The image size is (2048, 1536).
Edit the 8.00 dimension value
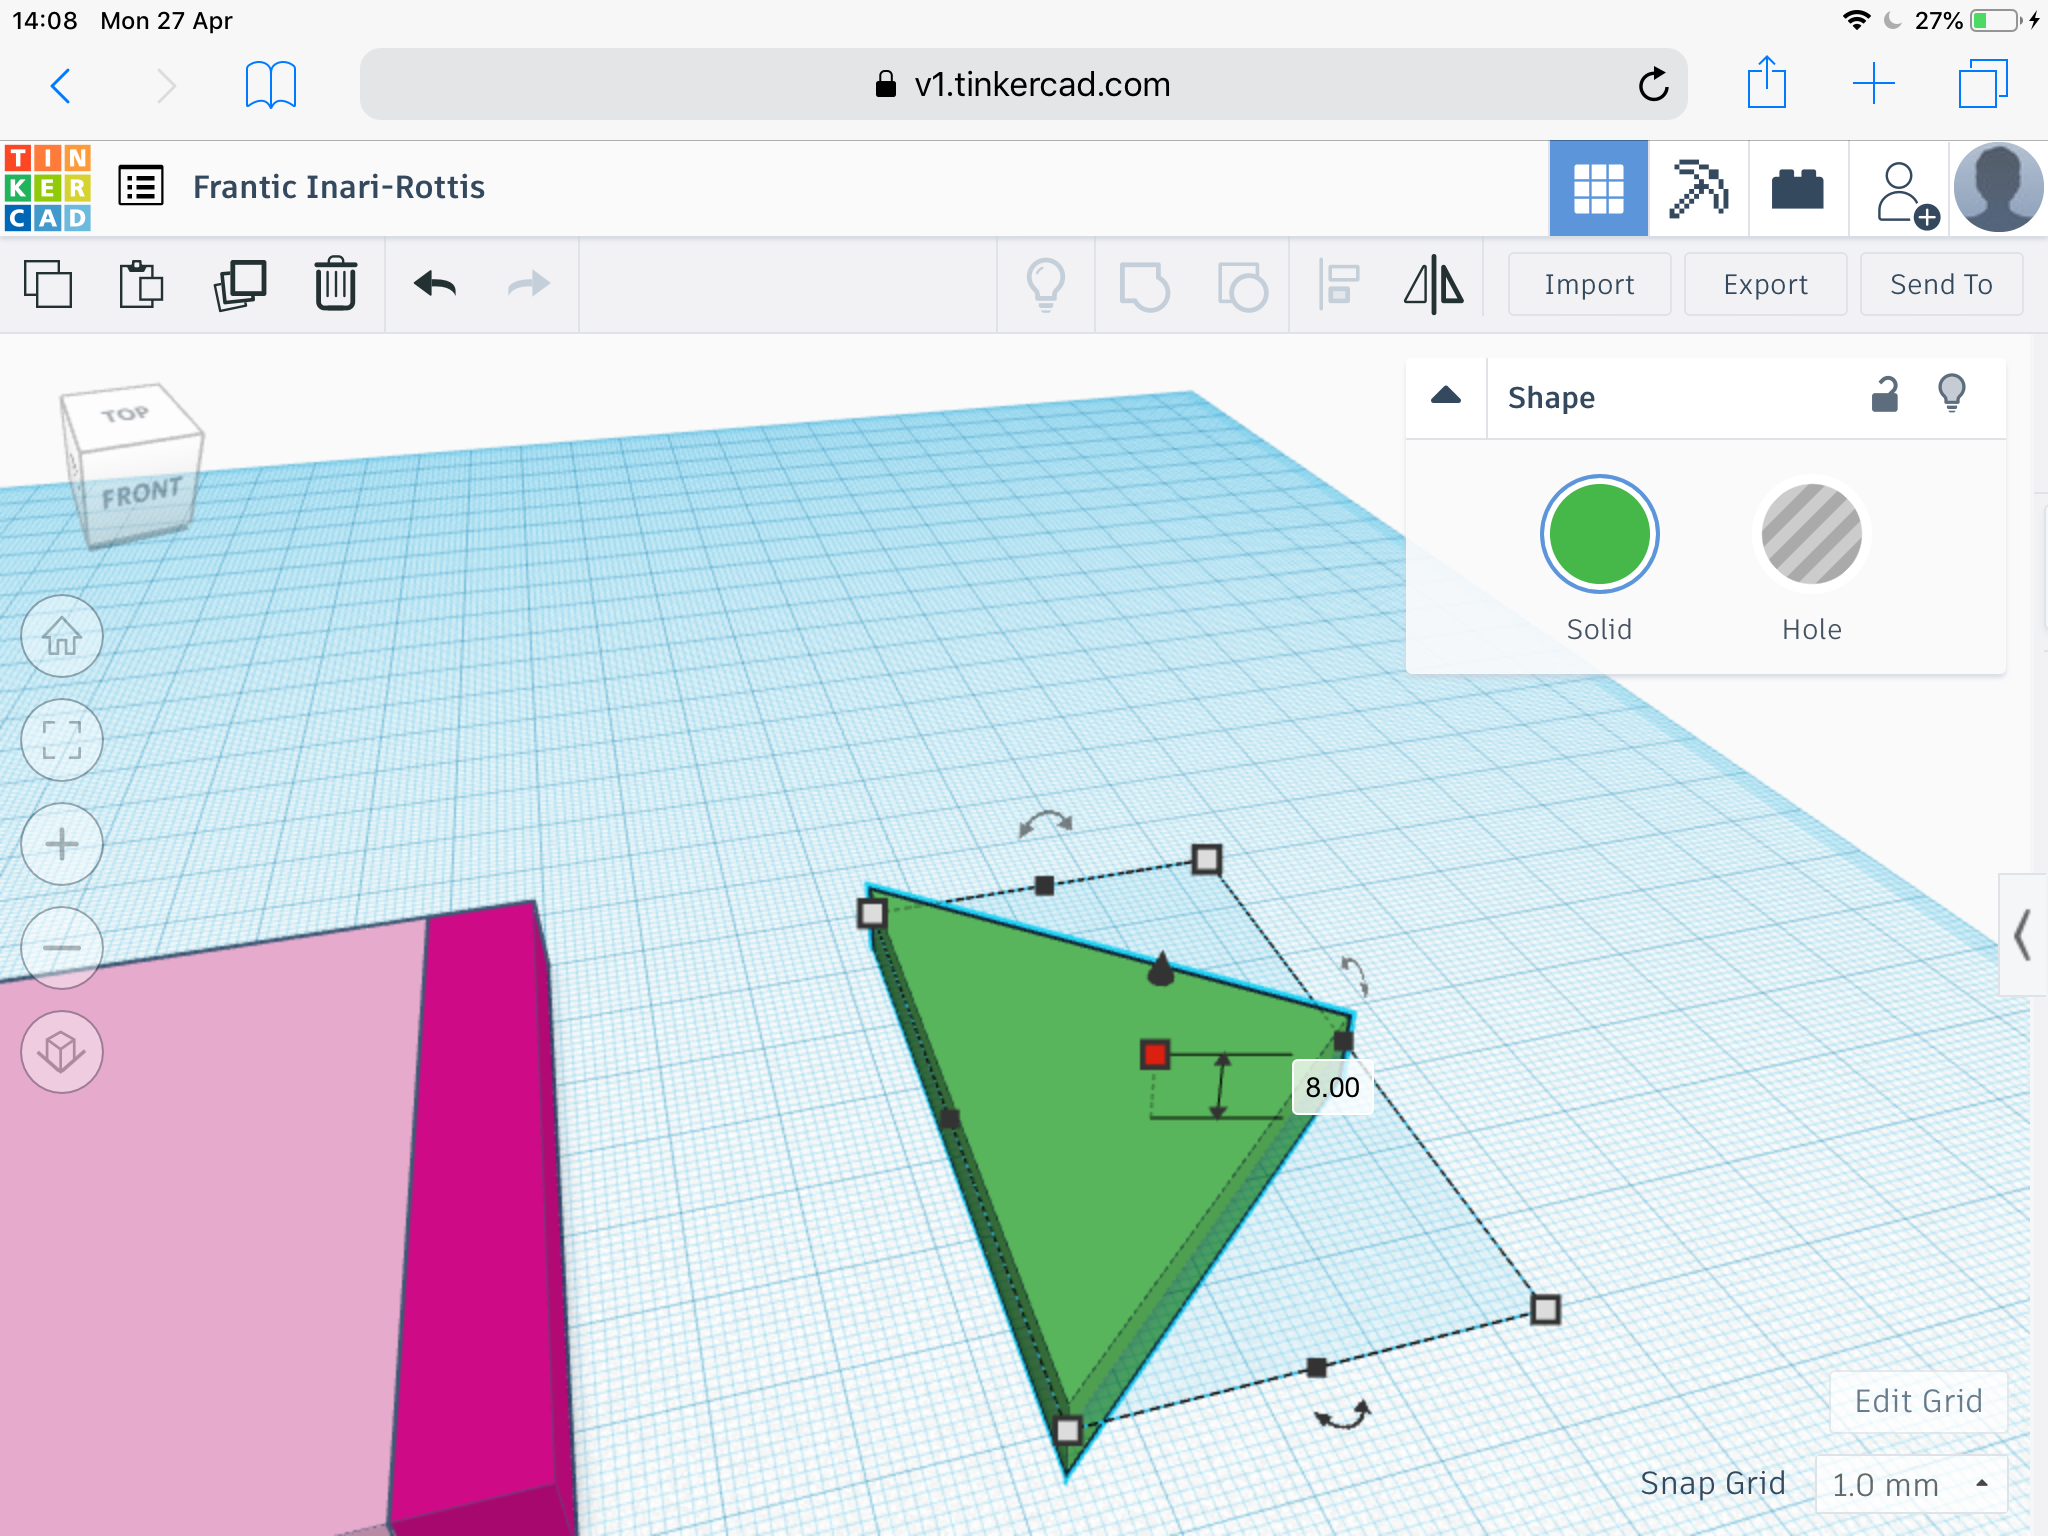click(x=1332, y=1087)
